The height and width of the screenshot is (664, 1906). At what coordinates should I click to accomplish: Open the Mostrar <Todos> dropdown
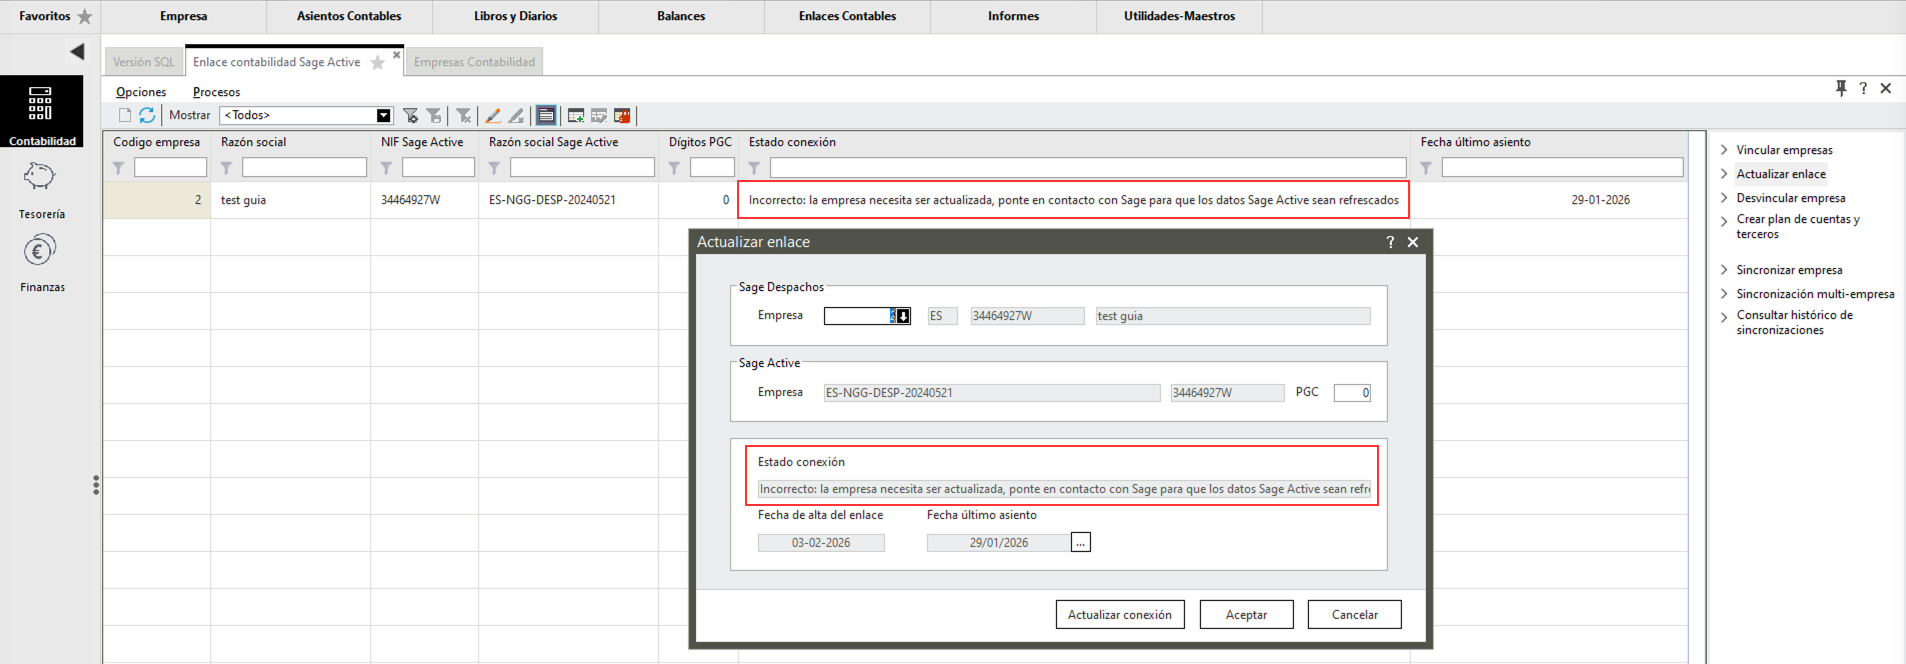(x=383, y=115)
